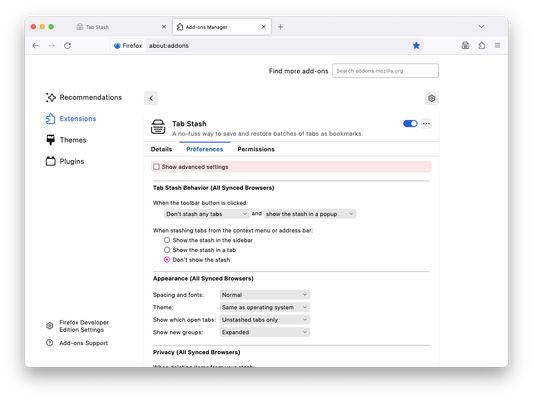Screen dimensions: 533x400
Task: Click the Add-ons Support help icon
Action: point(50,343)
